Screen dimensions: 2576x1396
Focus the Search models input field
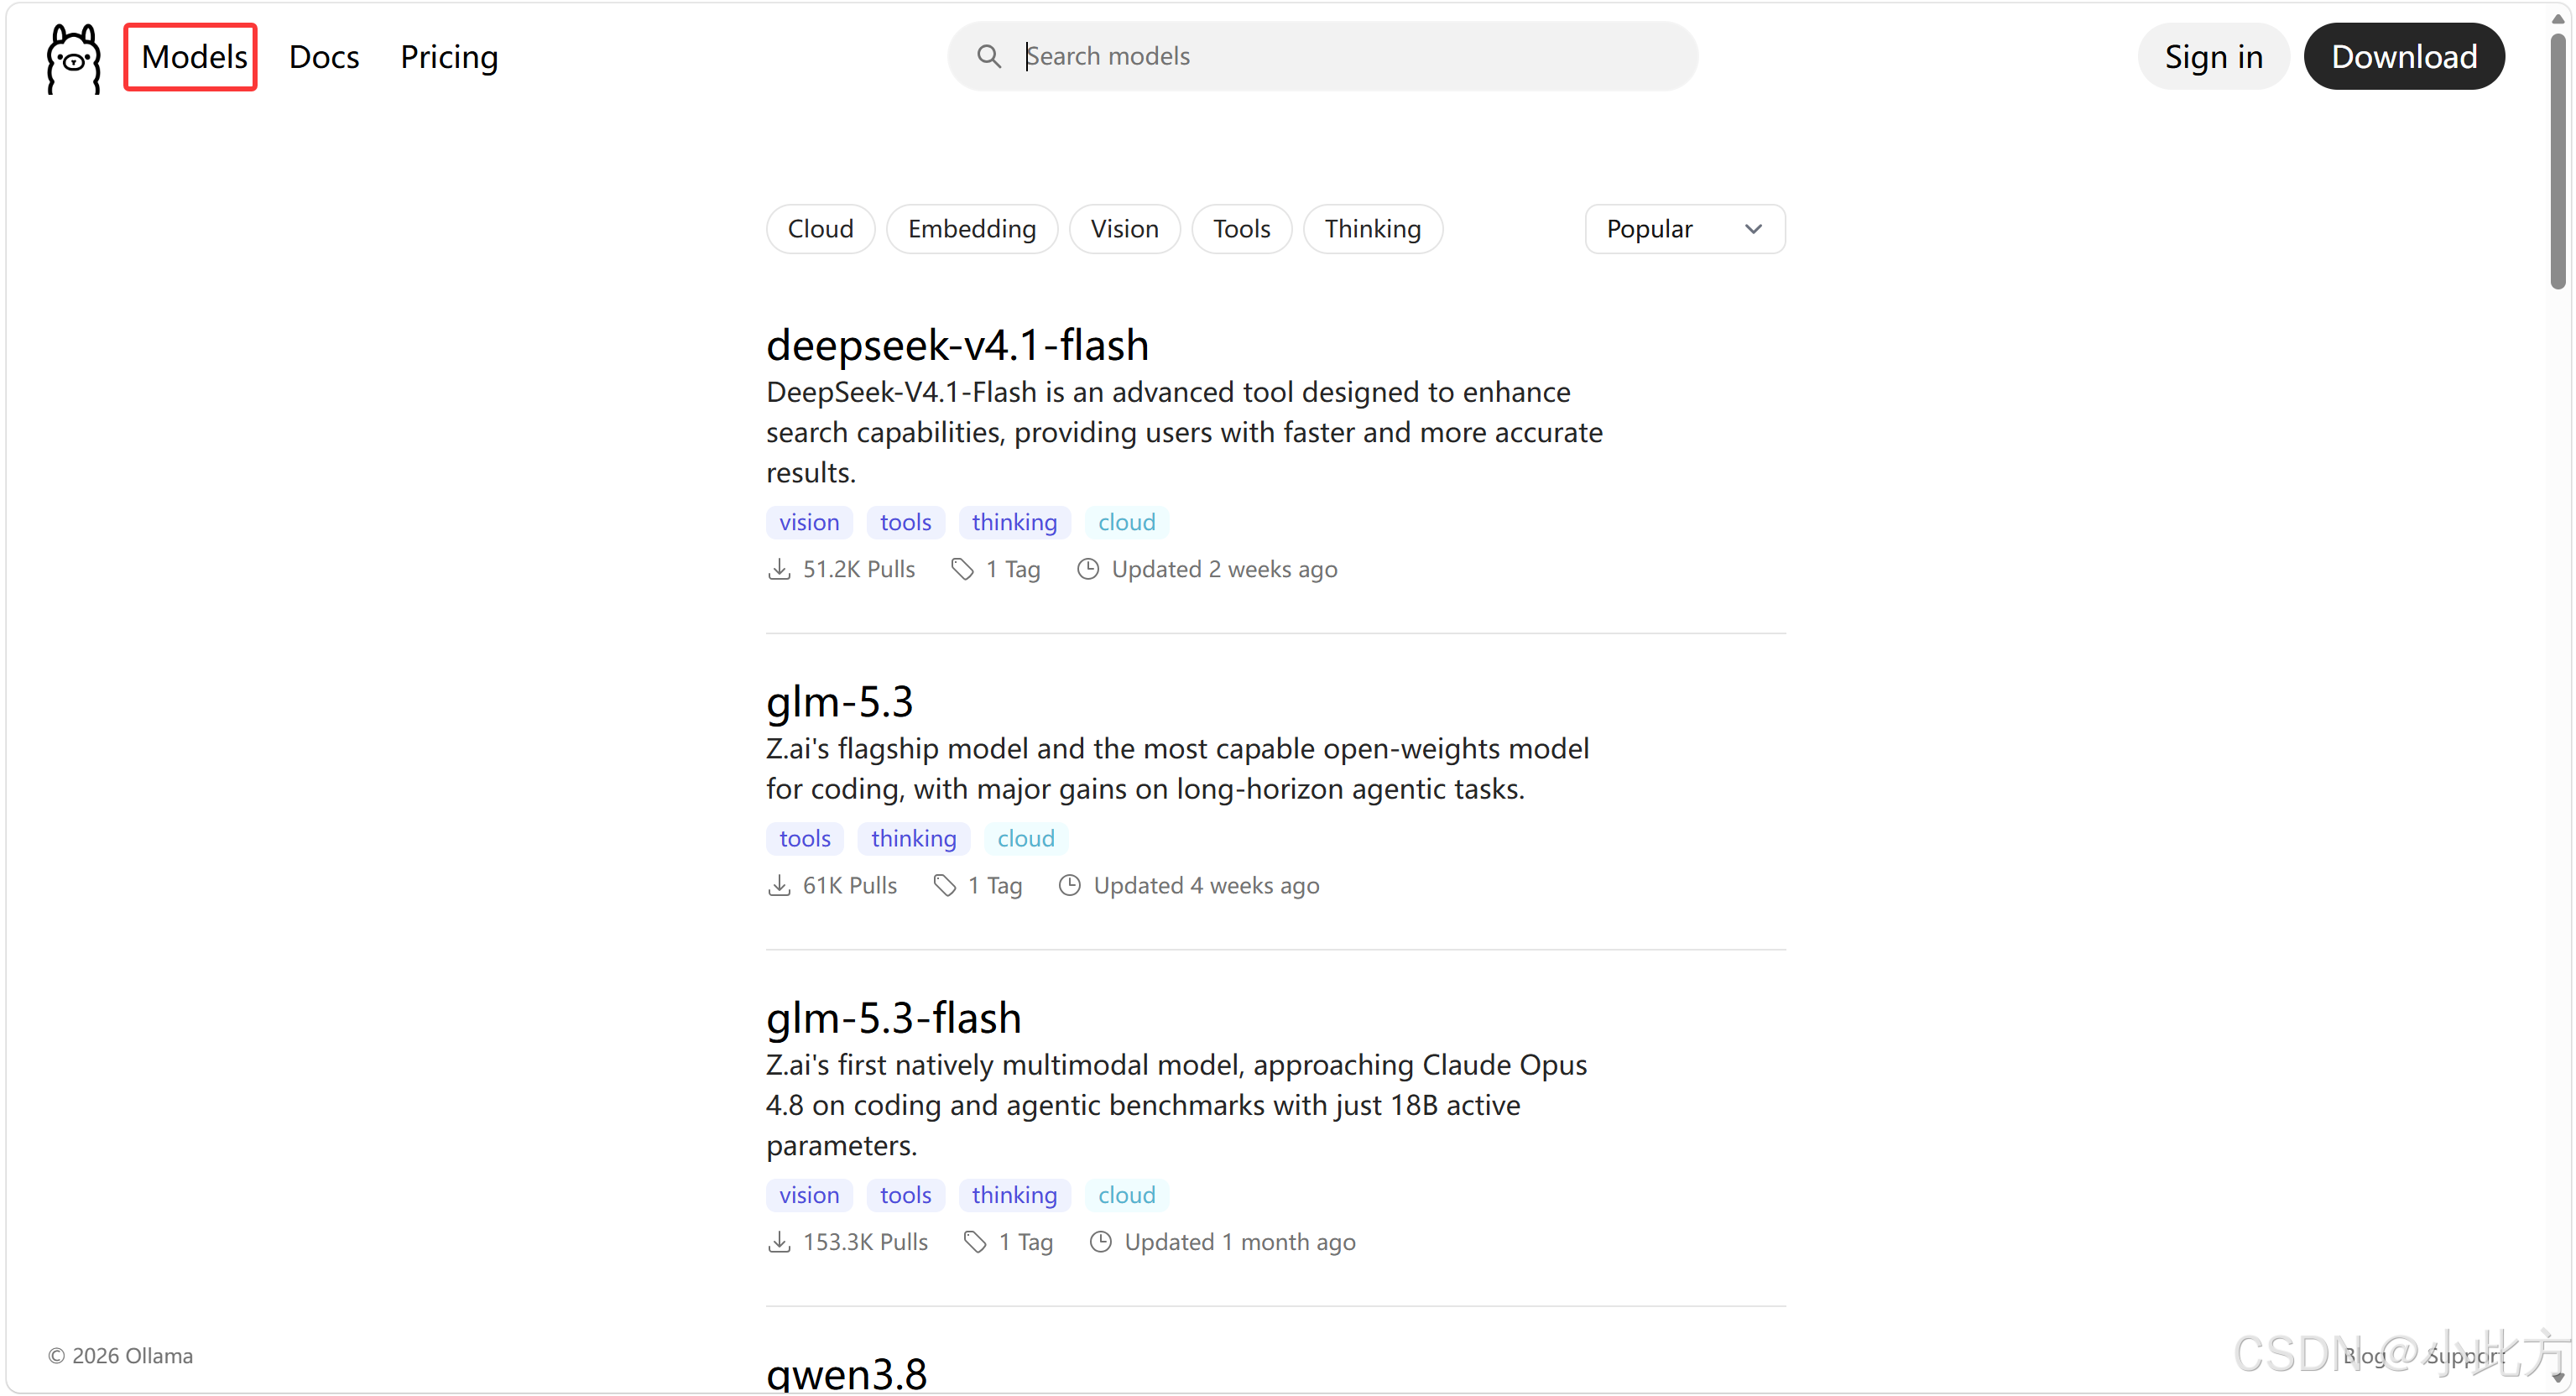point(1323,56)
